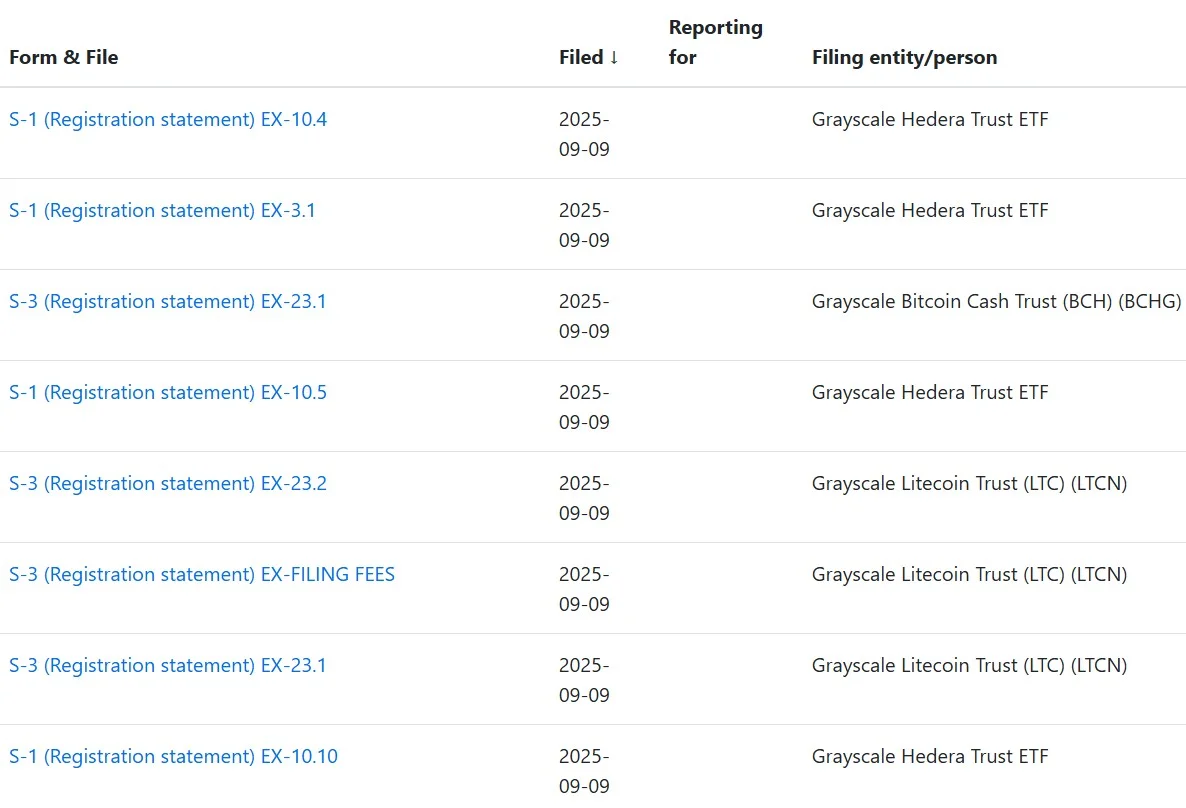Open the S-3 Registration statement EX-23.2 link
Viewport: 1186px width, 808px height.
168,483
